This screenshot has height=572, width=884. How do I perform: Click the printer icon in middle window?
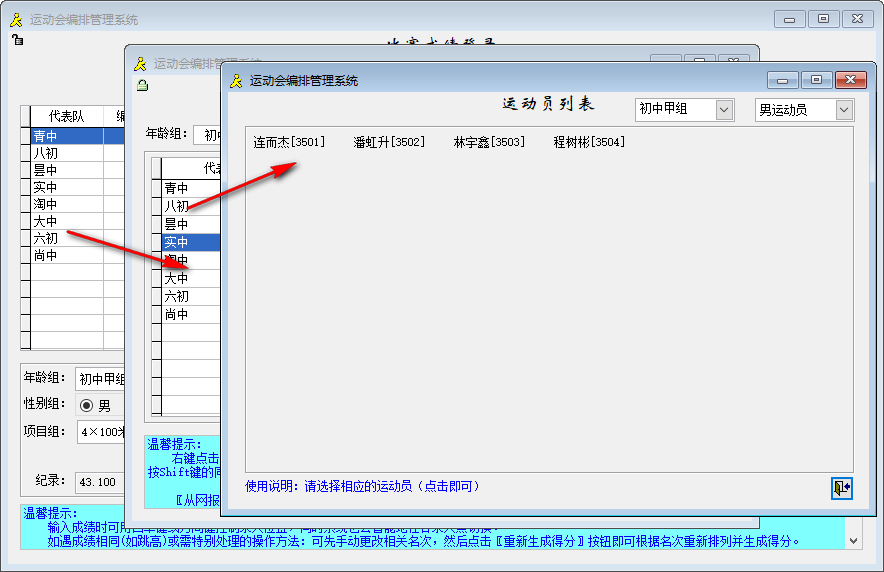(142, 85)
